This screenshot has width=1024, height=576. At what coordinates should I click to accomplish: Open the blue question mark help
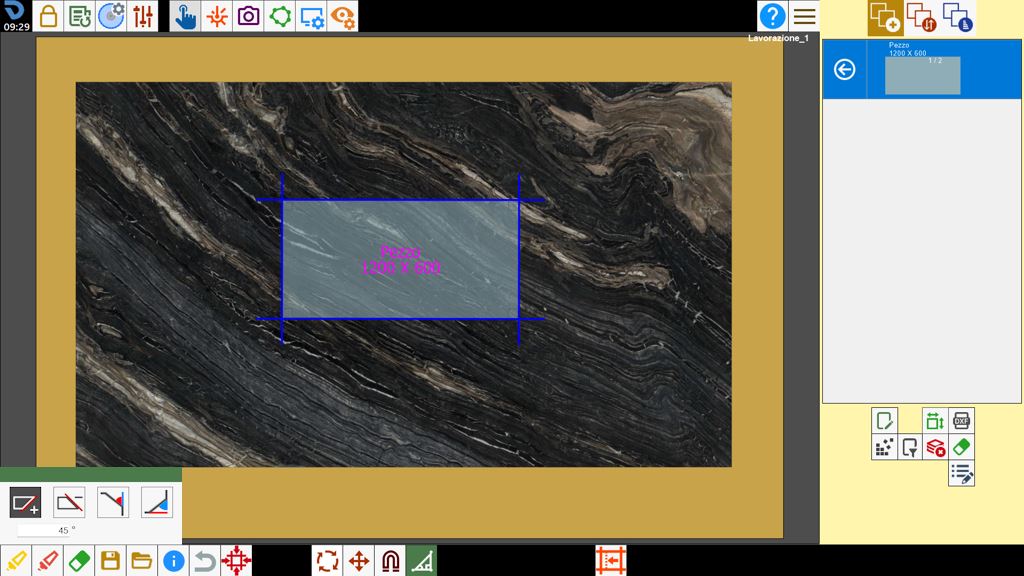[x=773, y=16]
